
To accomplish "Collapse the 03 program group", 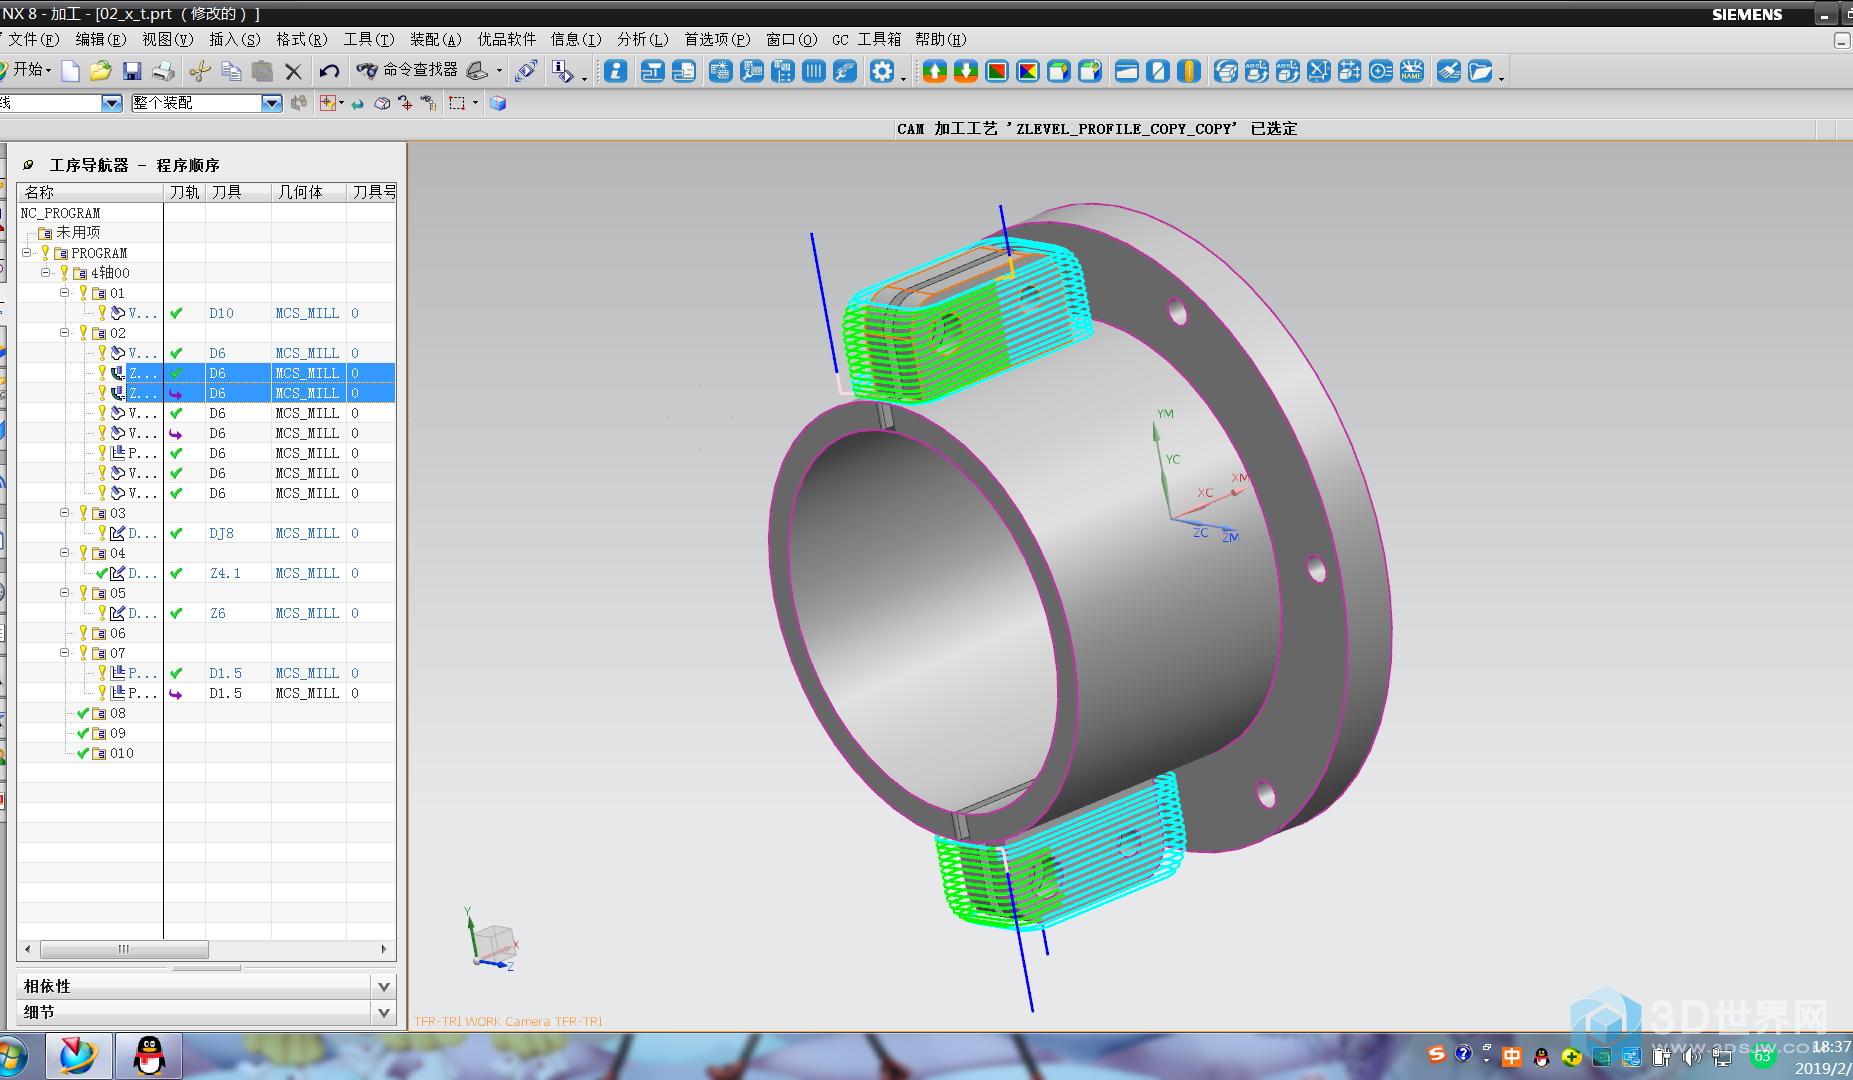I will (x=65, y=513).
